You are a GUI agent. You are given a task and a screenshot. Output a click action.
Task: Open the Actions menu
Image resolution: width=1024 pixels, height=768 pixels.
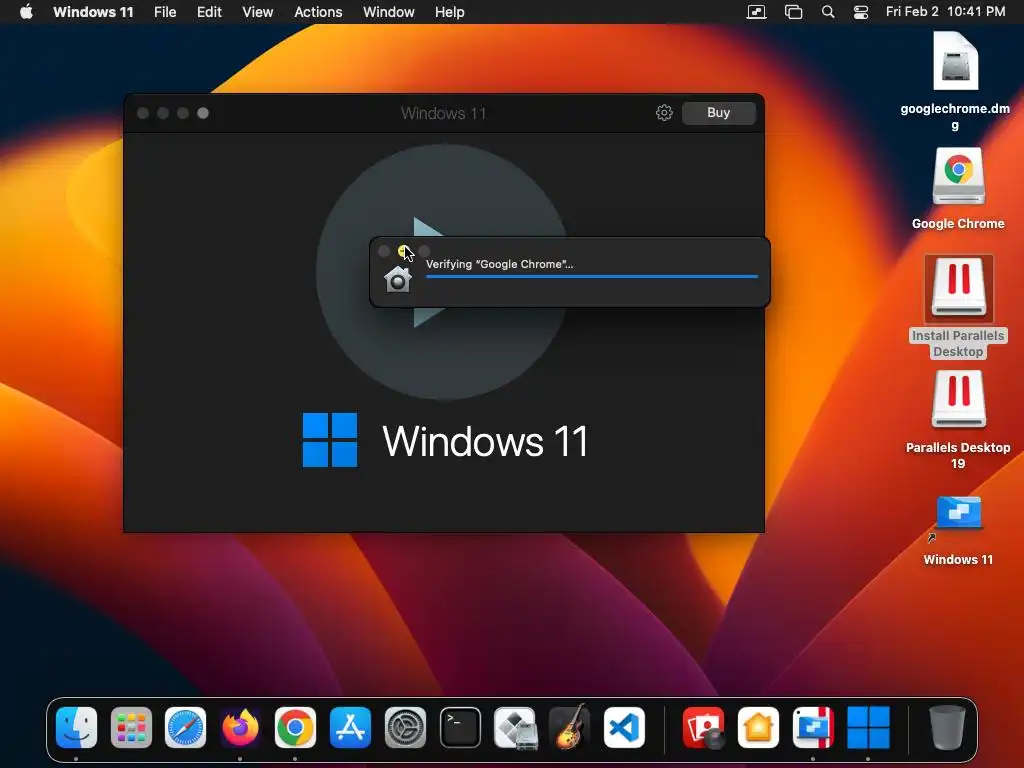pyautogui.click(x=318, y=12)
